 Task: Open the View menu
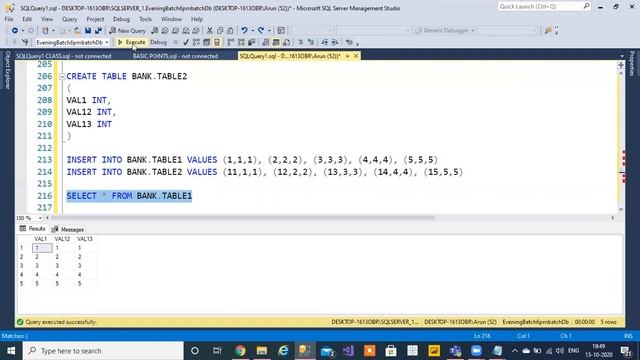pos(47,19)
